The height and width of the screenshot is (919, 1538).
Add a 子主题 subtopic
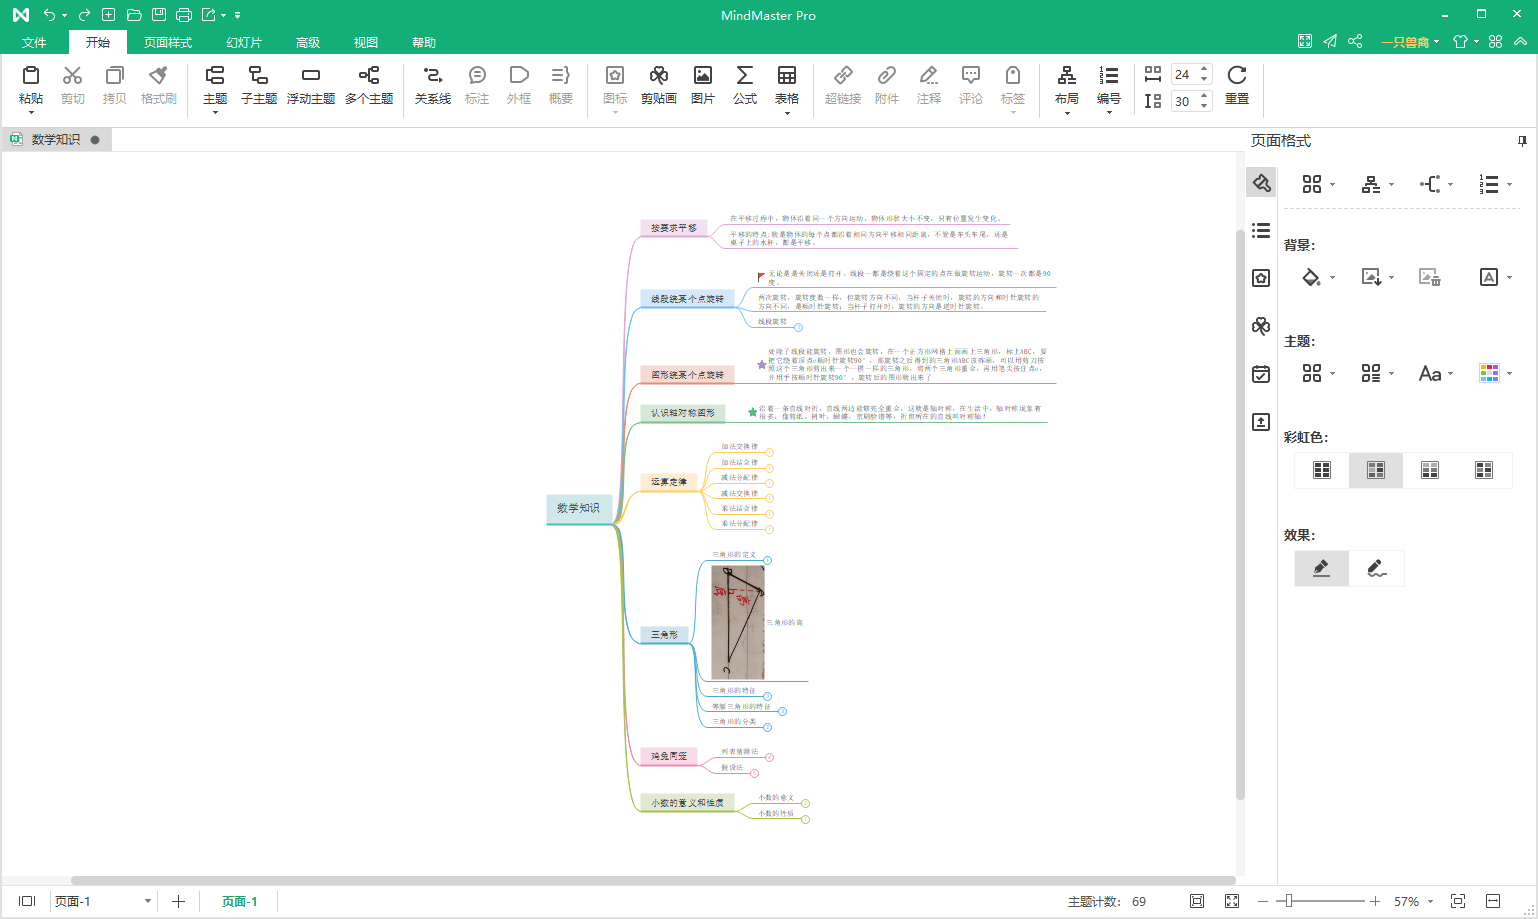click(258, 85)
